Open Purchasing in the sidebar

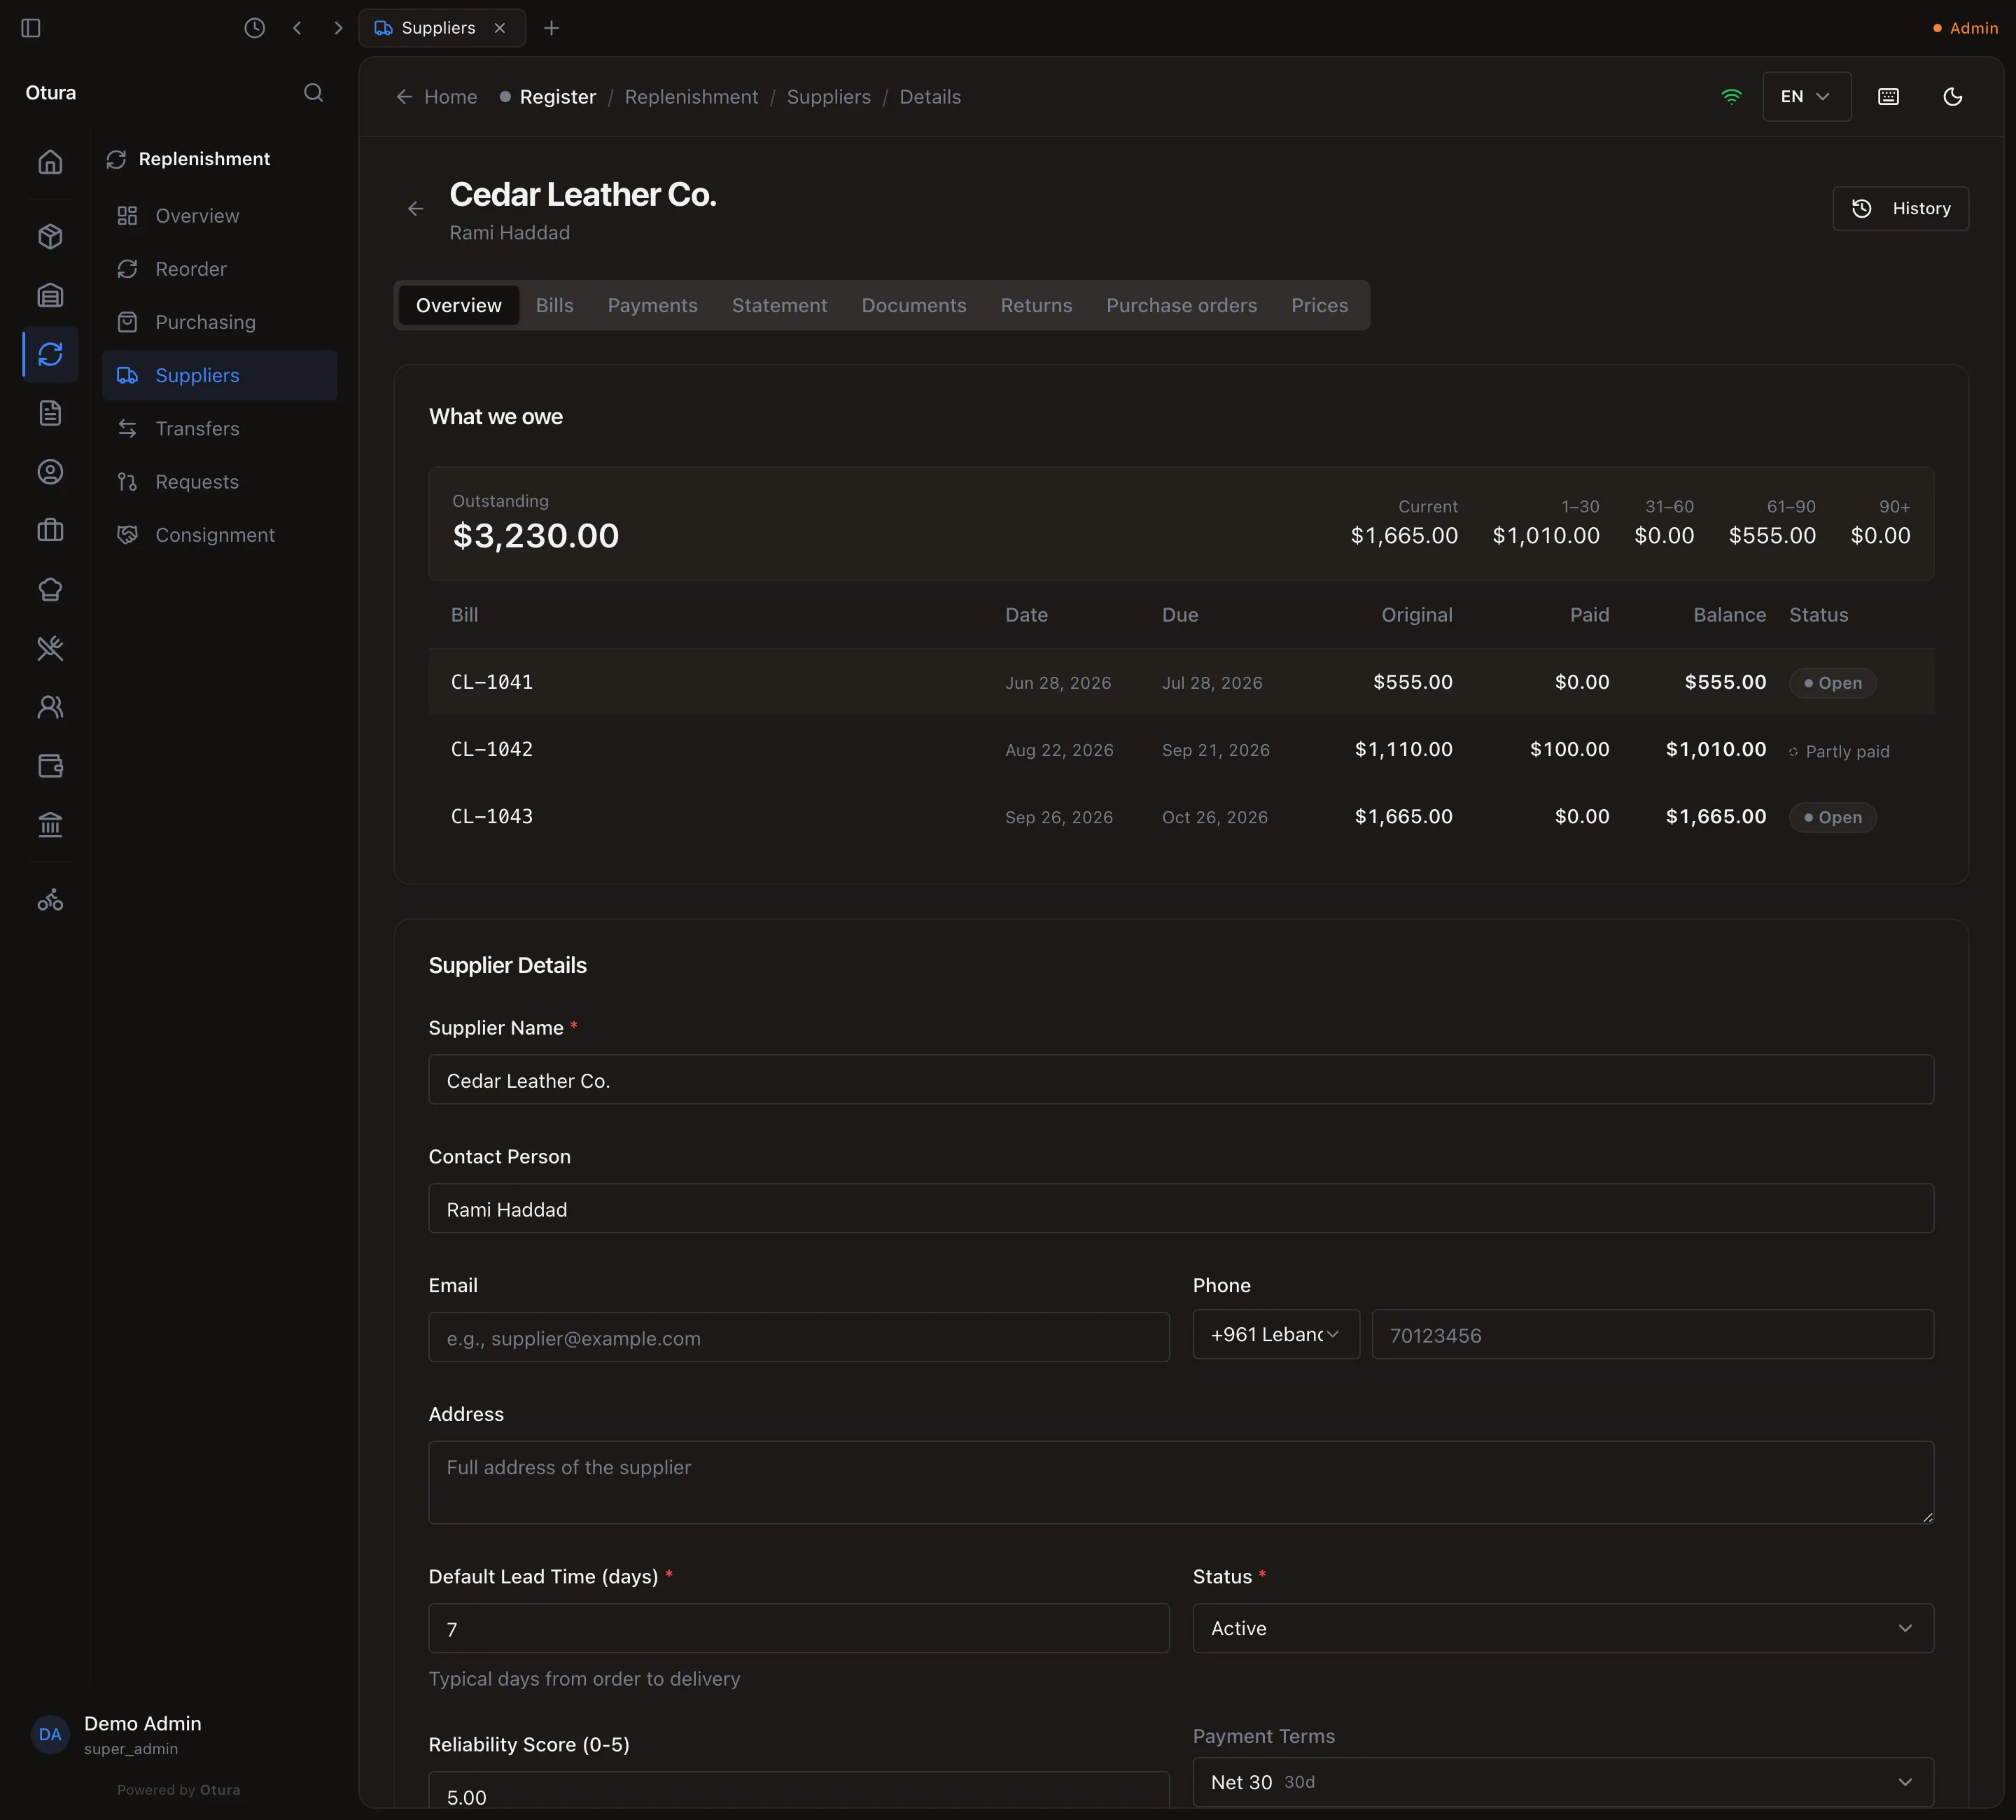(x=220, y=322)
